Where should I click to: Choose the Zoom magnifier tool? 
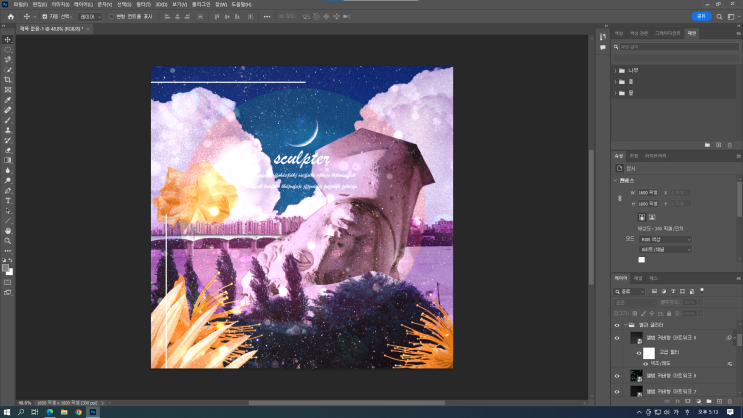8,240
